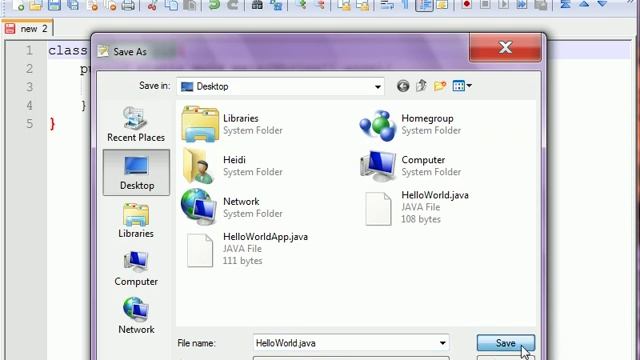Click the red closing brace on line 5
Screen dimensions: 640x360
pos(52,124)
